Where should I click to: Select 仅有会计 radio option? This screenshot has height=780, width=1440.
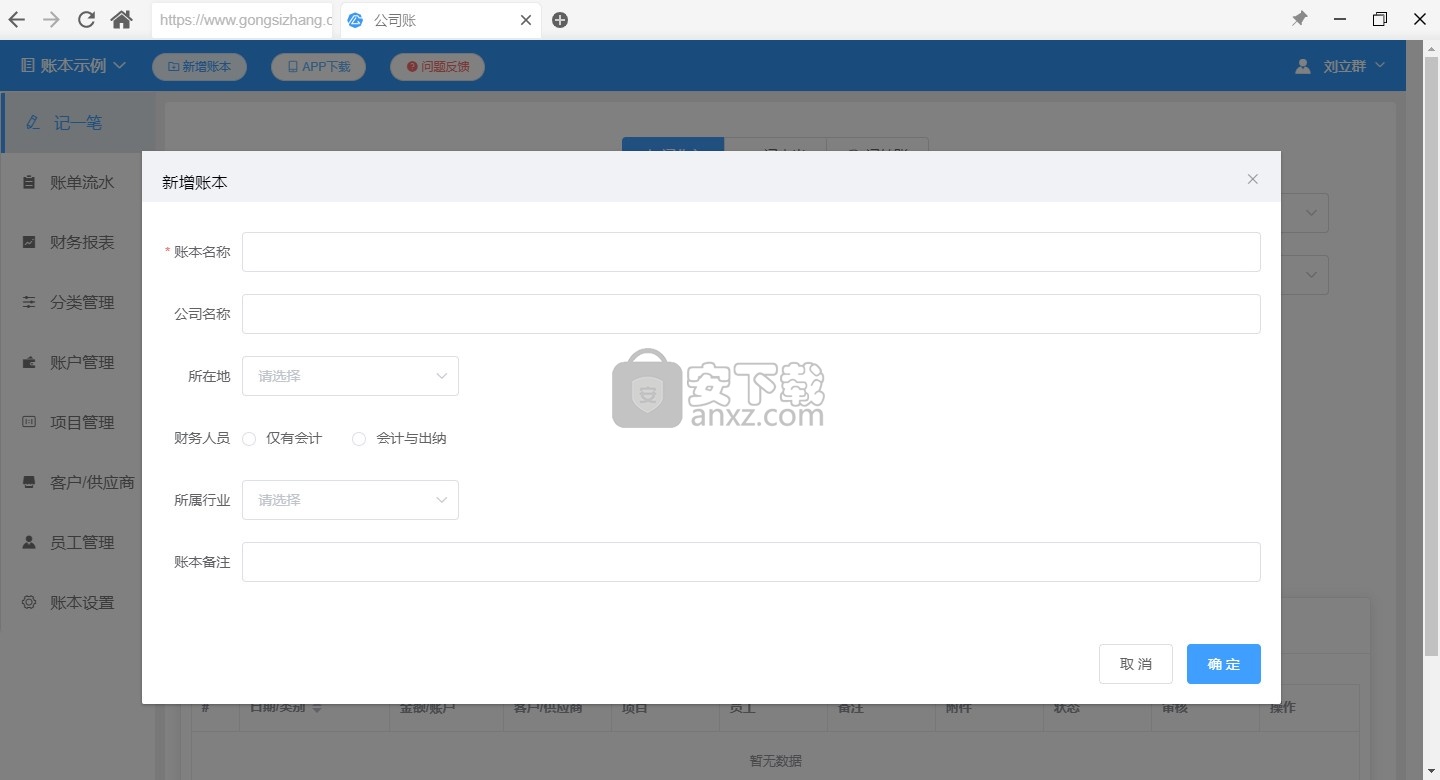click(x=249, y=439)
